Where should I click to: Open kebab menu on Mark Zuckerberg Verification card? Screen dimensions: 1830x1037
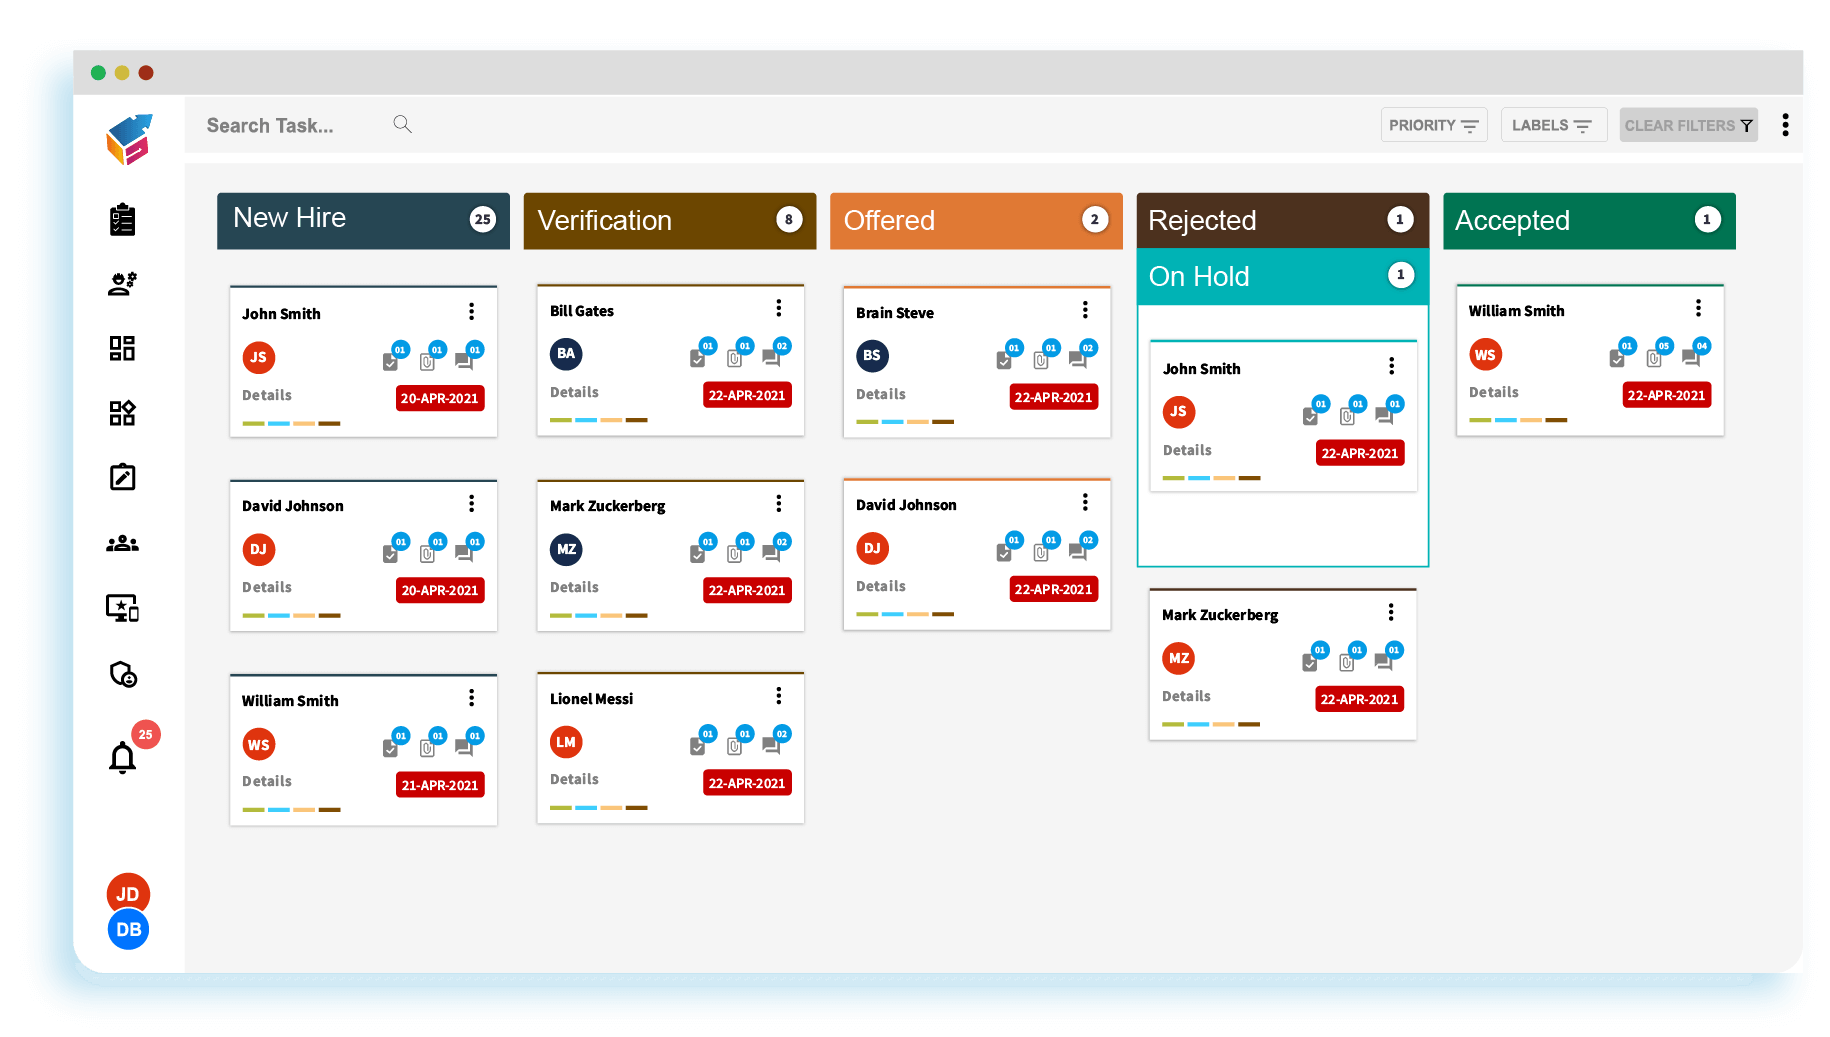click(779, 504)
